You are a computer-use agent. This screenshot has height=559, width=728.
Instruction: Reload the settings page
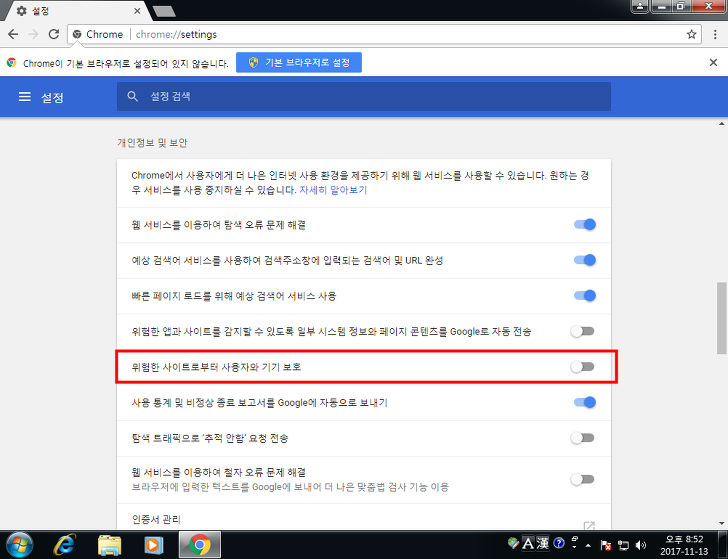pos(54,34)
